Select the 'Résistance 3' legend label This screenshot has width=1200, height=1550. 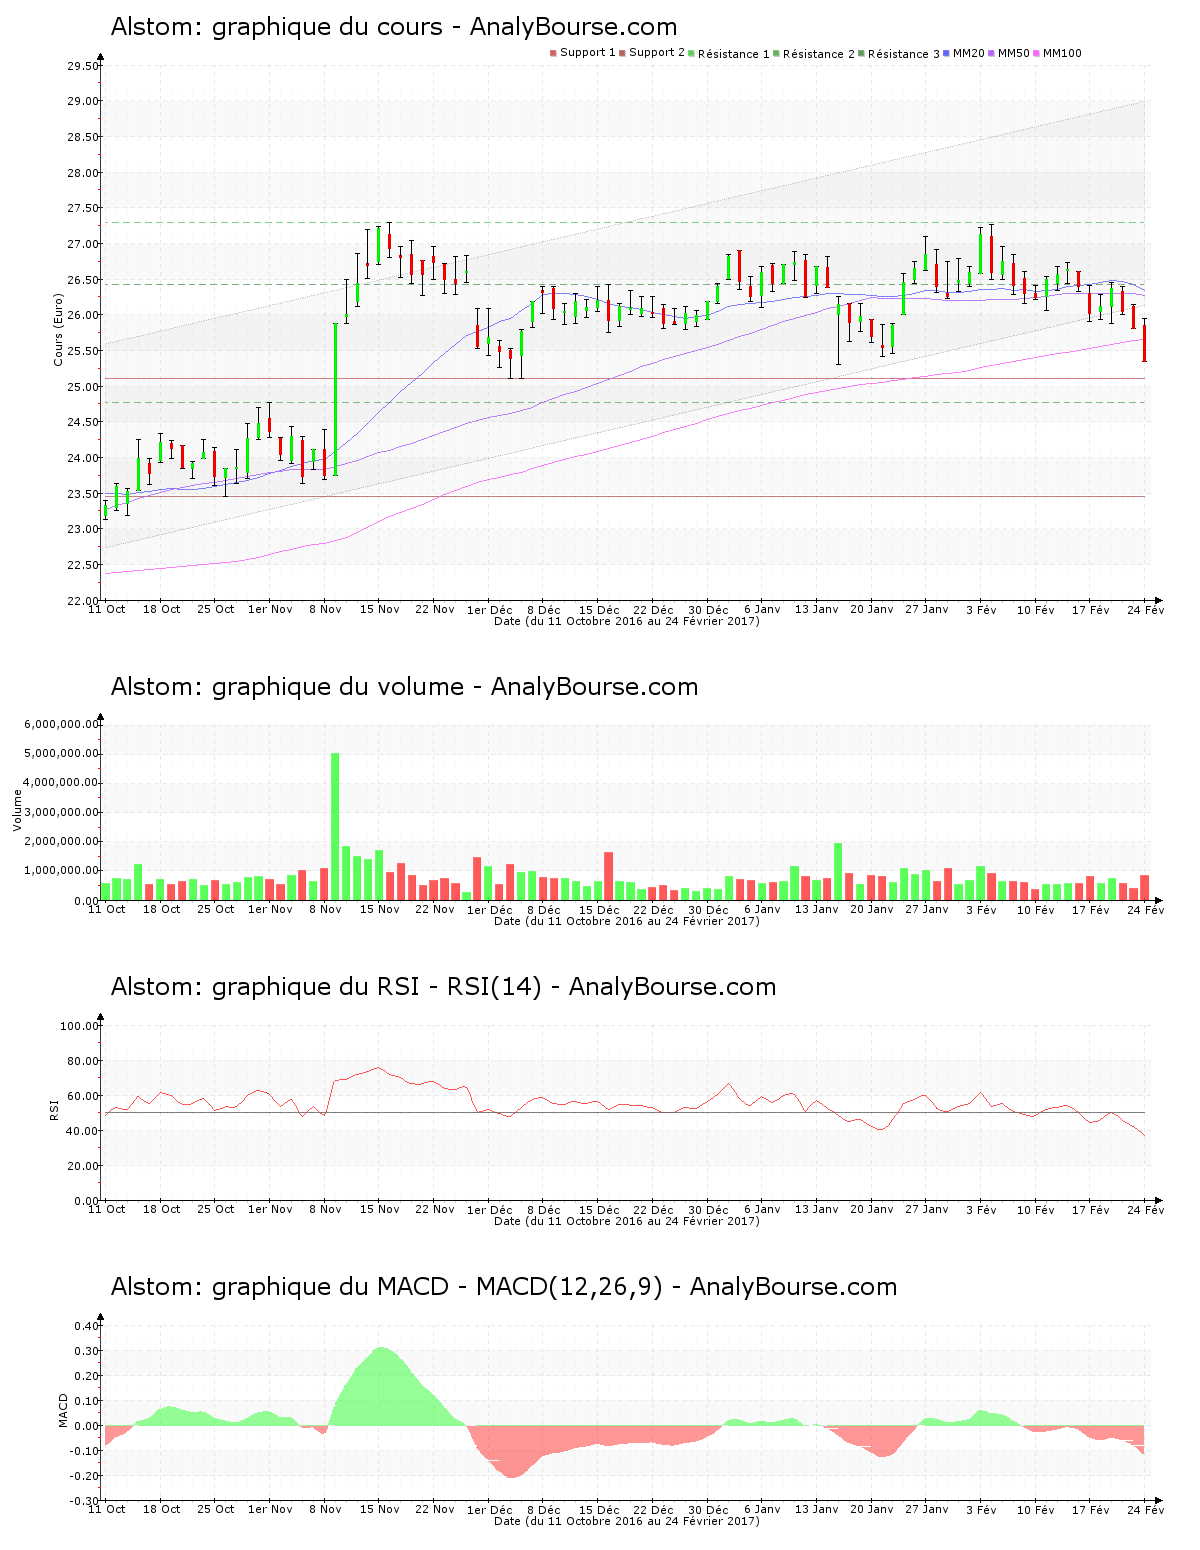point(904,54)
